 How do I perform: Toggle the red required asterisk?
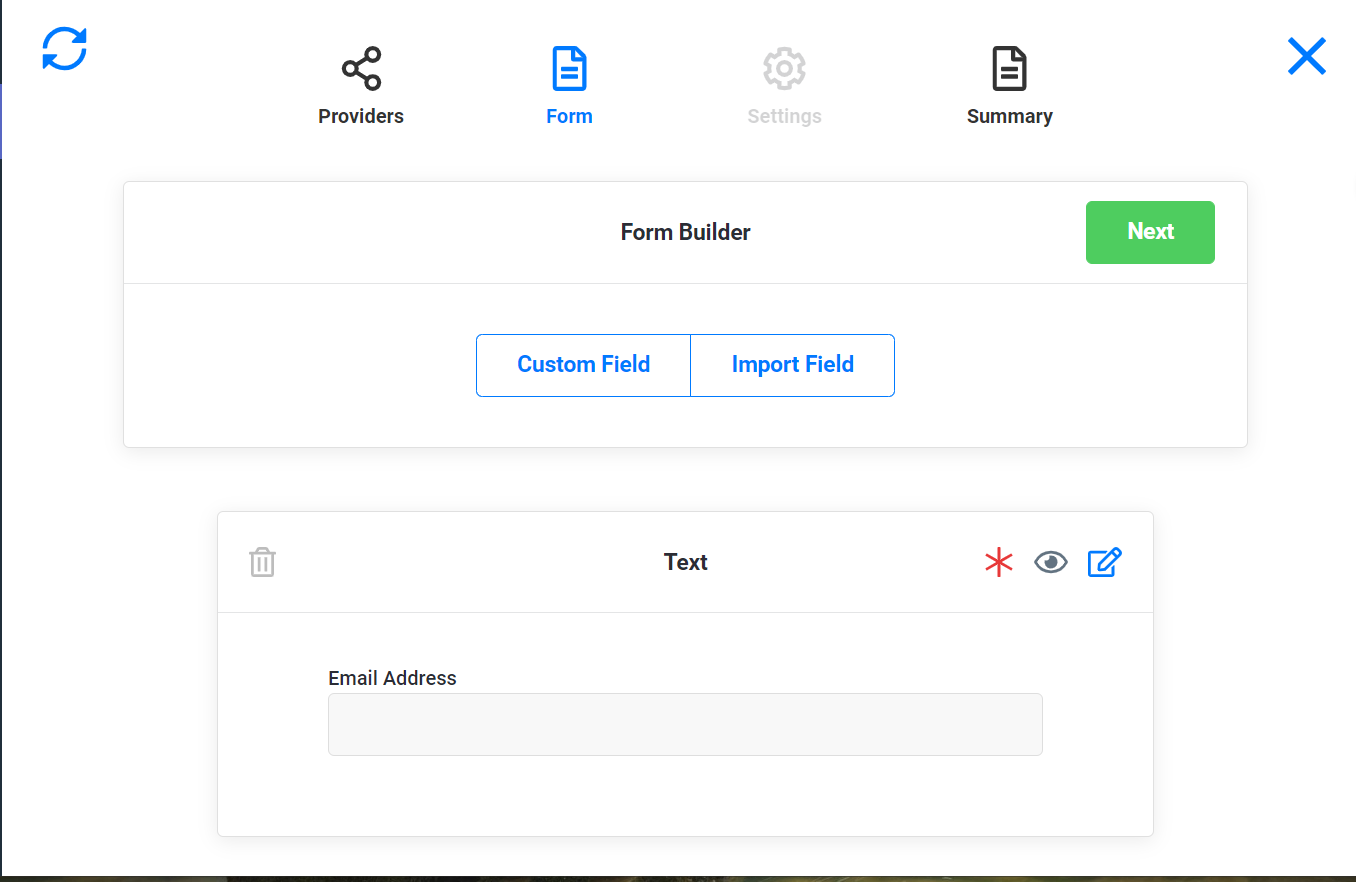point(998,563)
